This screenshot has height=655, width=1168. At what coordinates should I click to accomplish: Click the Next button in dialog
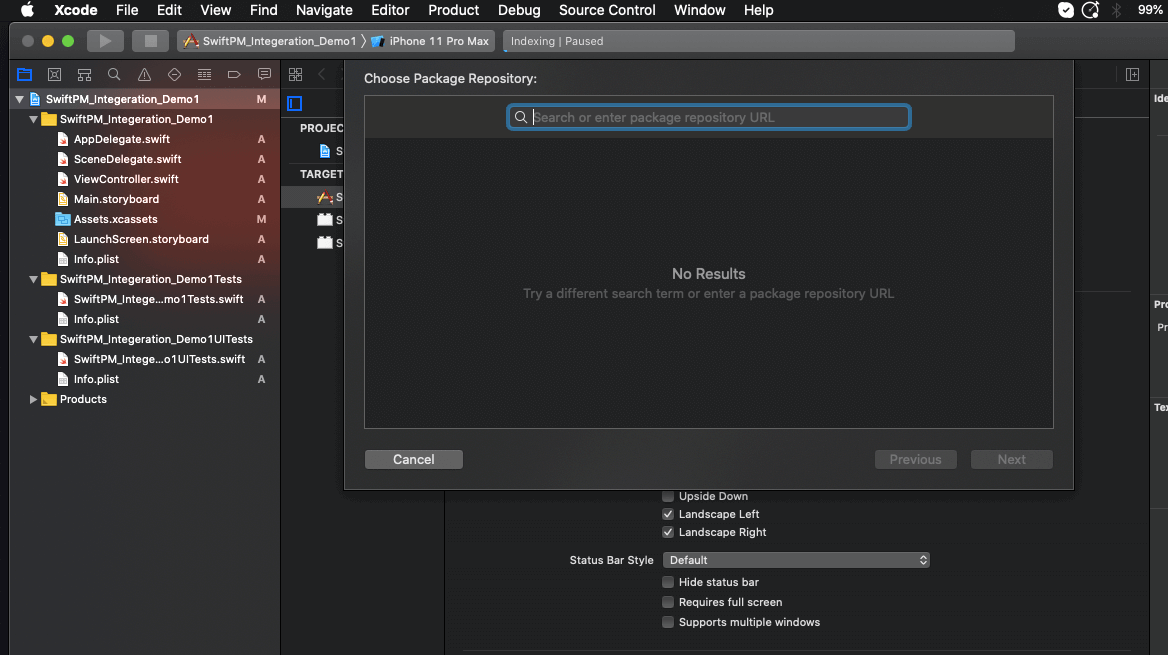[x=1012, y=460]
